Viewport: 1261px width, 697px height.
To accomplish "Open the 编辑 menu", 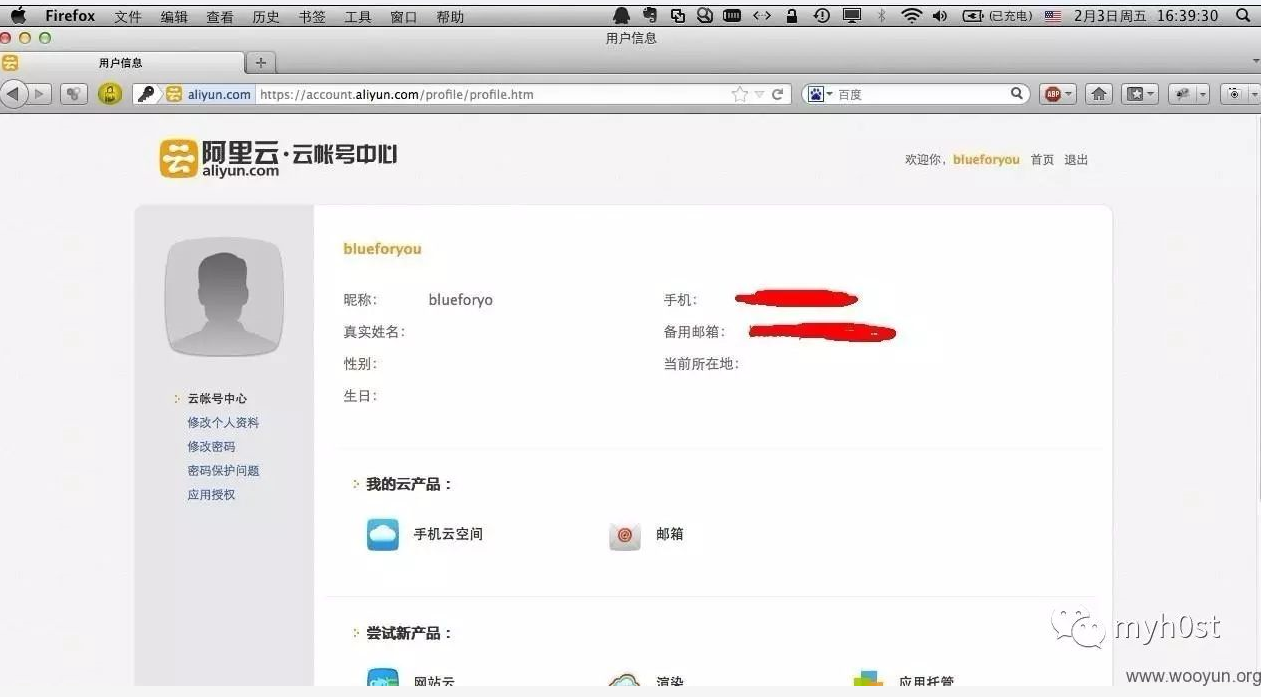I will pos(174,16).
